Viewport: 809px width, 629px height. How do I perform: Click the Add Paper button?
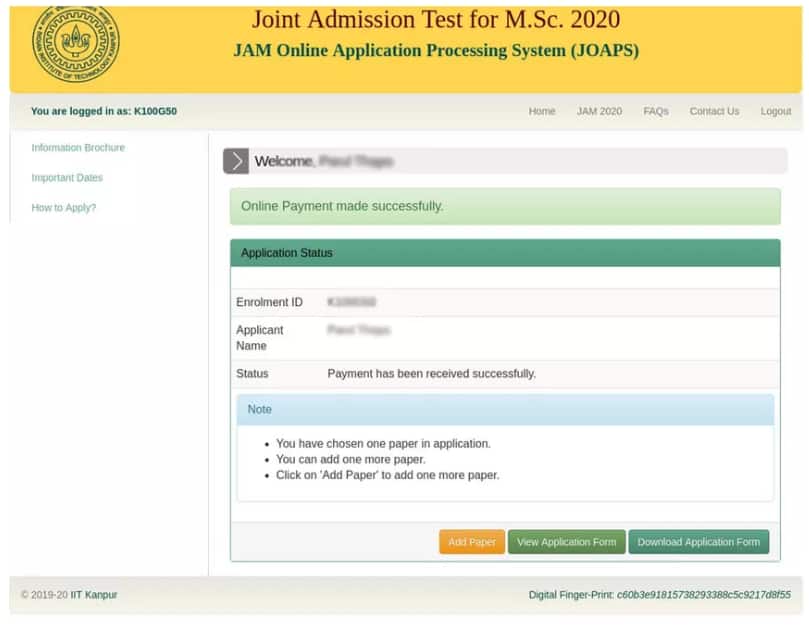pos(471,541)
